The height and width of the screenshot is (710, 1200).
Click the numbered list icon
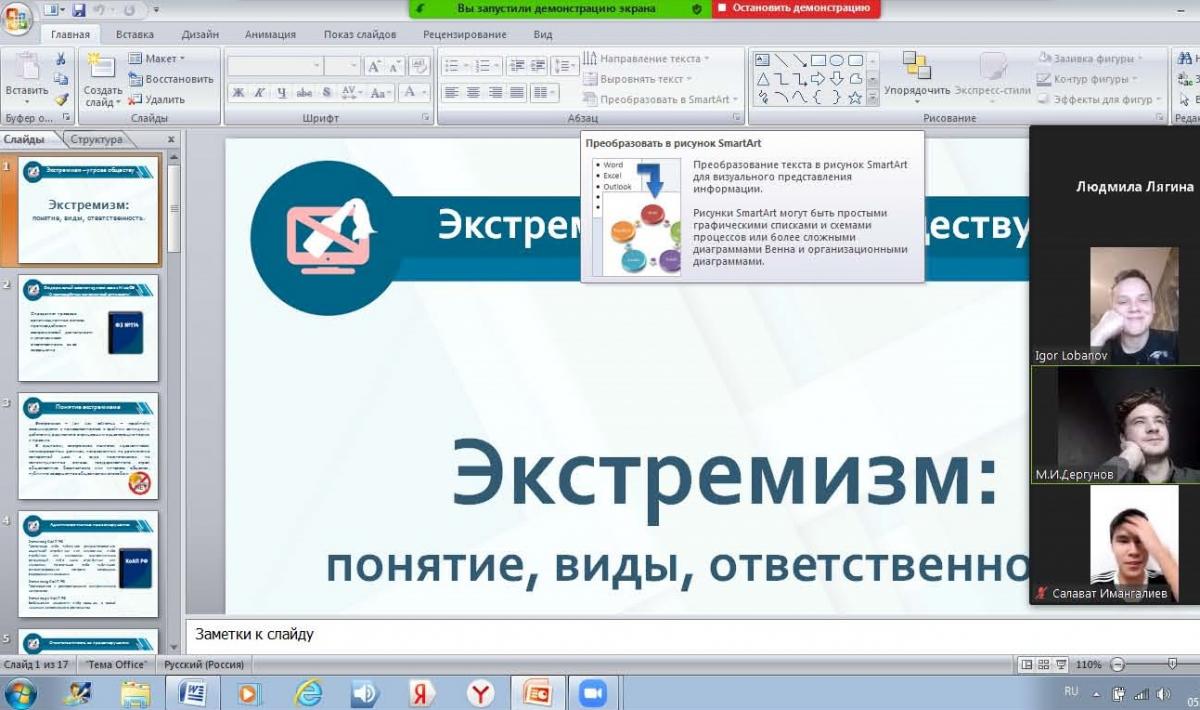click(486, 67)
